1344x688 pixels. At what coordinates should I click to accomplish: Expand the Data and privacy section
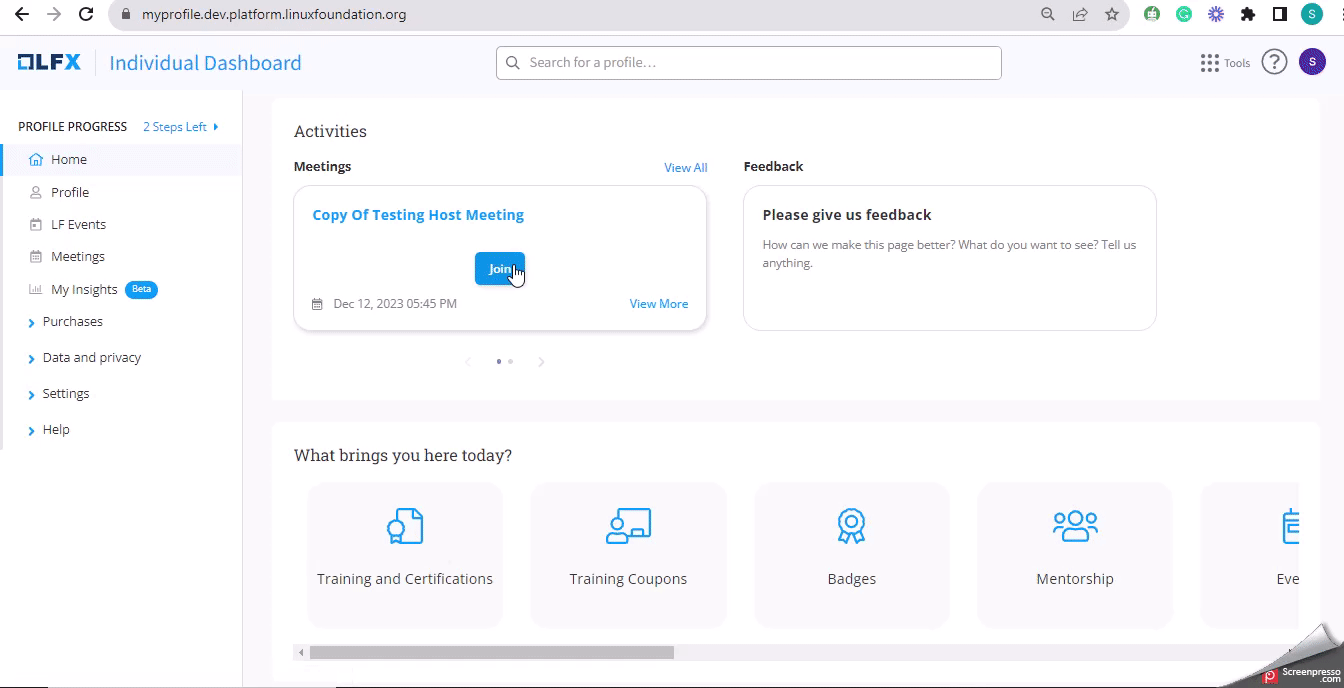(91, 358)
